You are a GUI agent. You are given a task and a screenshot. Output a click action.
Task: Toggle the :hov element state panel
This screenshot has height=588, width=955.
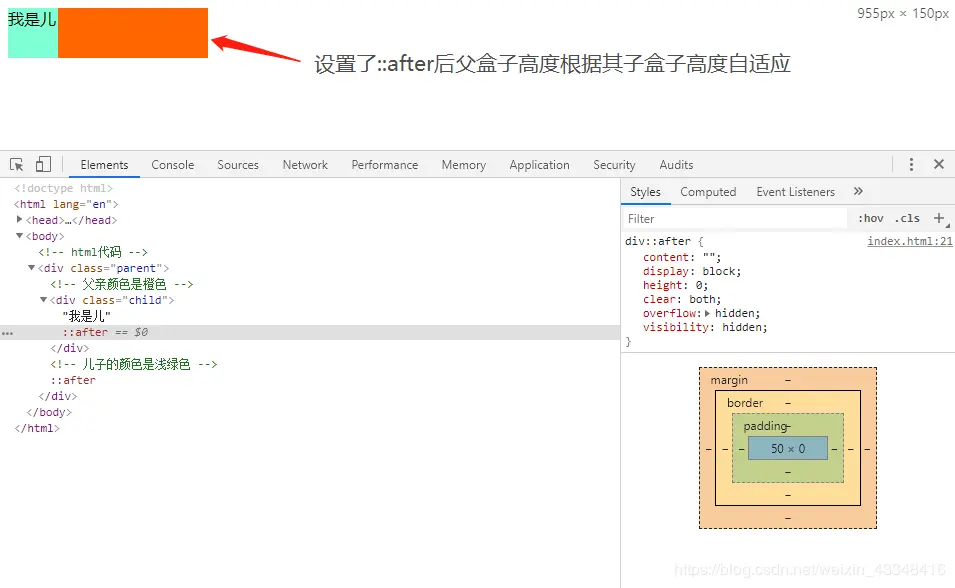pyautogui.click(x=870, y=218)
